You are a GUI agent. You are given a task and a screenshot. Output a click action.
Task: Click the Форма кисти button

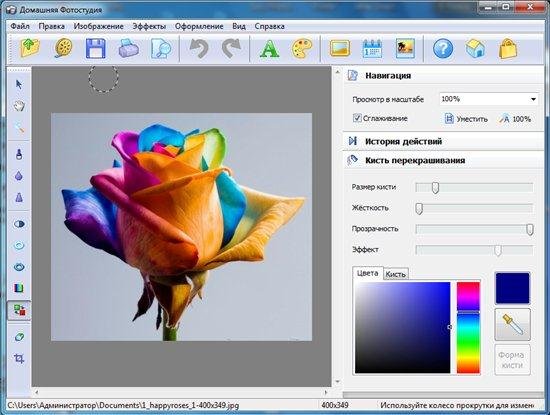point(512,360)
